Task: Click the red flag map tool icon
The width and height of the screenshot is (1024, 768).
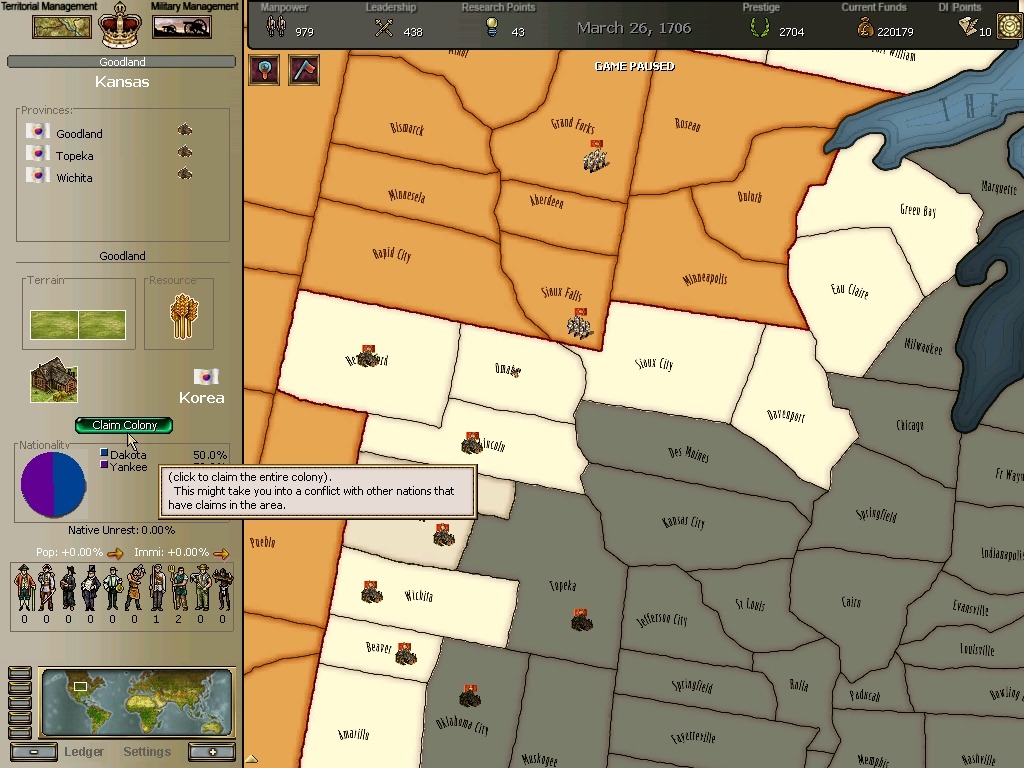Action: point(304,69)
